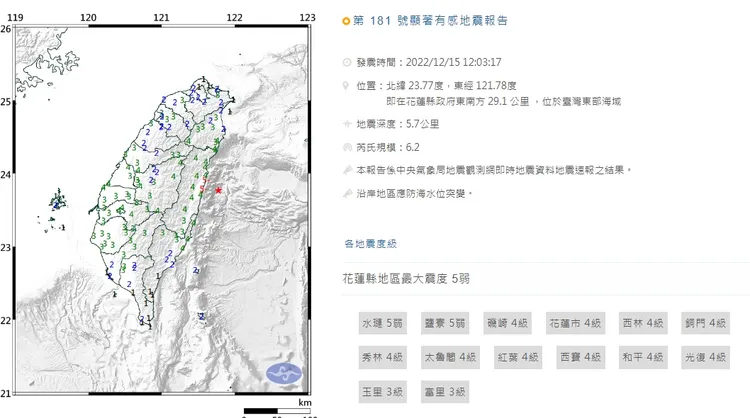Click the clock icon beside 發震時間
This screenshot has height=418, width=750.
(x=347, y=62)
